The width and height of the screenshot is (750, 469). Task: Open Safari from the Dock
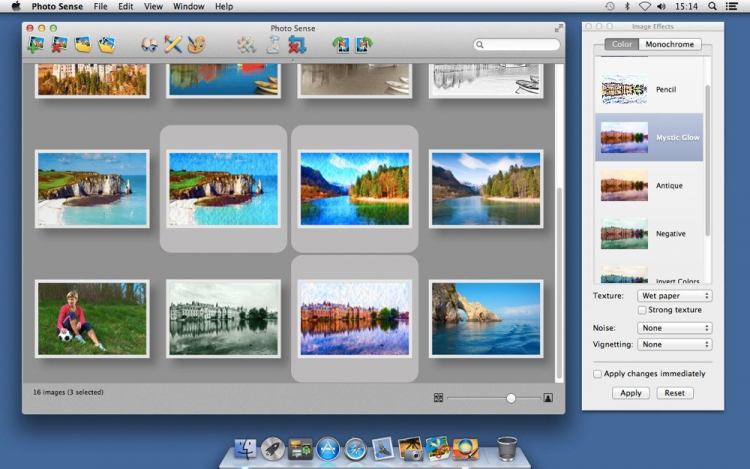356,450
